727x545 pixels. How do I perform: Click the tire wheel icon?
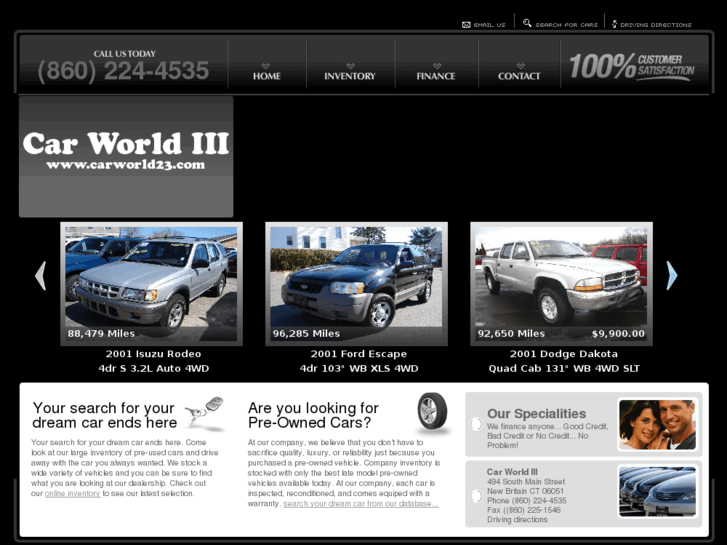[x=432, y=411]
